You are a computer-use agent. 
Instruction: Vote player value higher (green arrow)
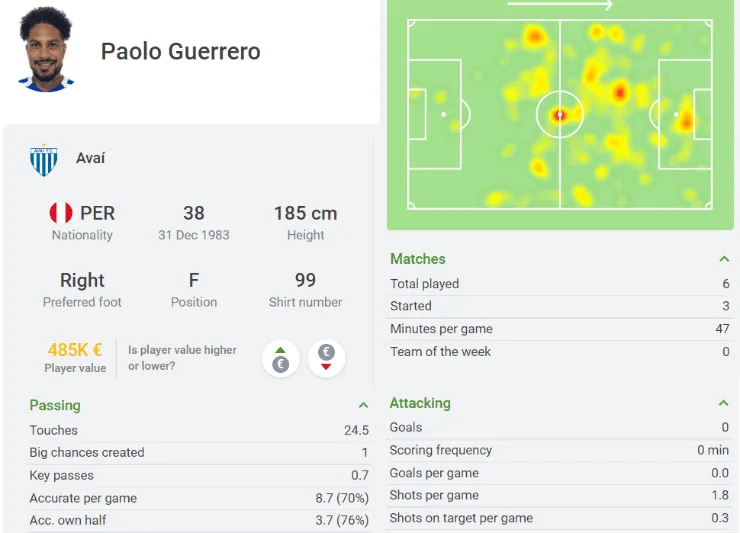(281, 358)
